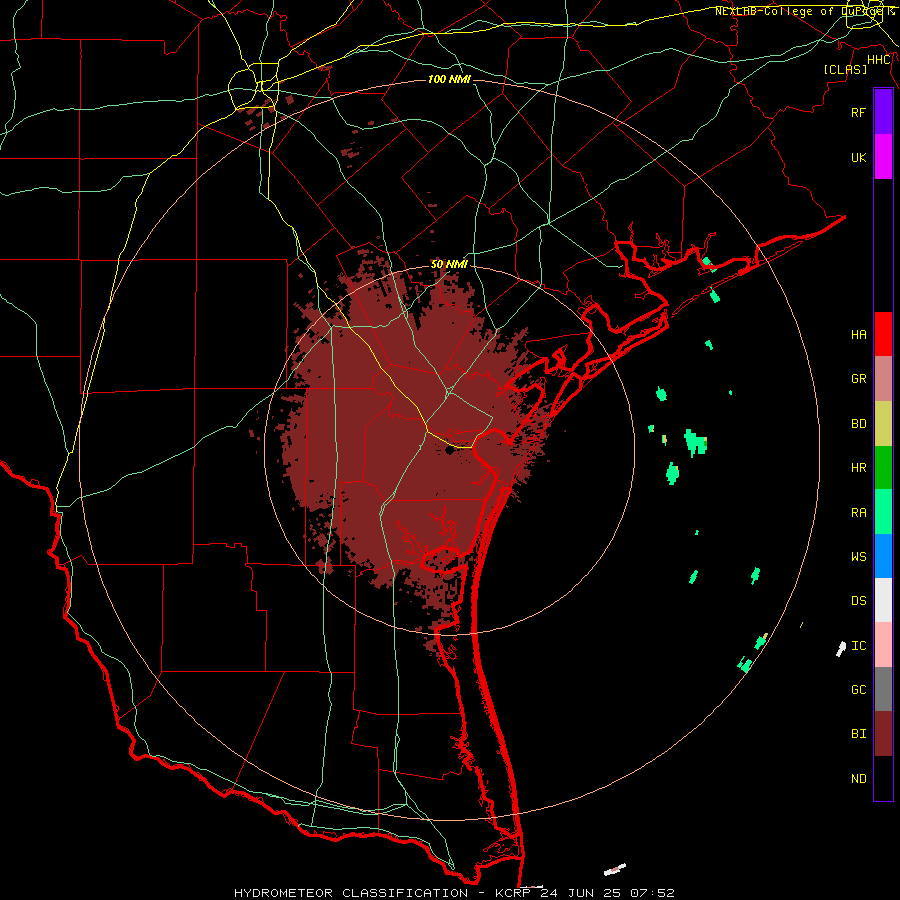Click the HHC product label
Viewport: 900px width, 900px height.
pos(879,60)
